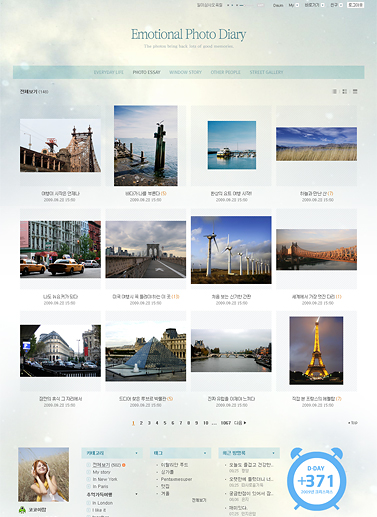Go to page 10
Image resolution: width=377 pixels, height=517 pixels.
point(206,423)
